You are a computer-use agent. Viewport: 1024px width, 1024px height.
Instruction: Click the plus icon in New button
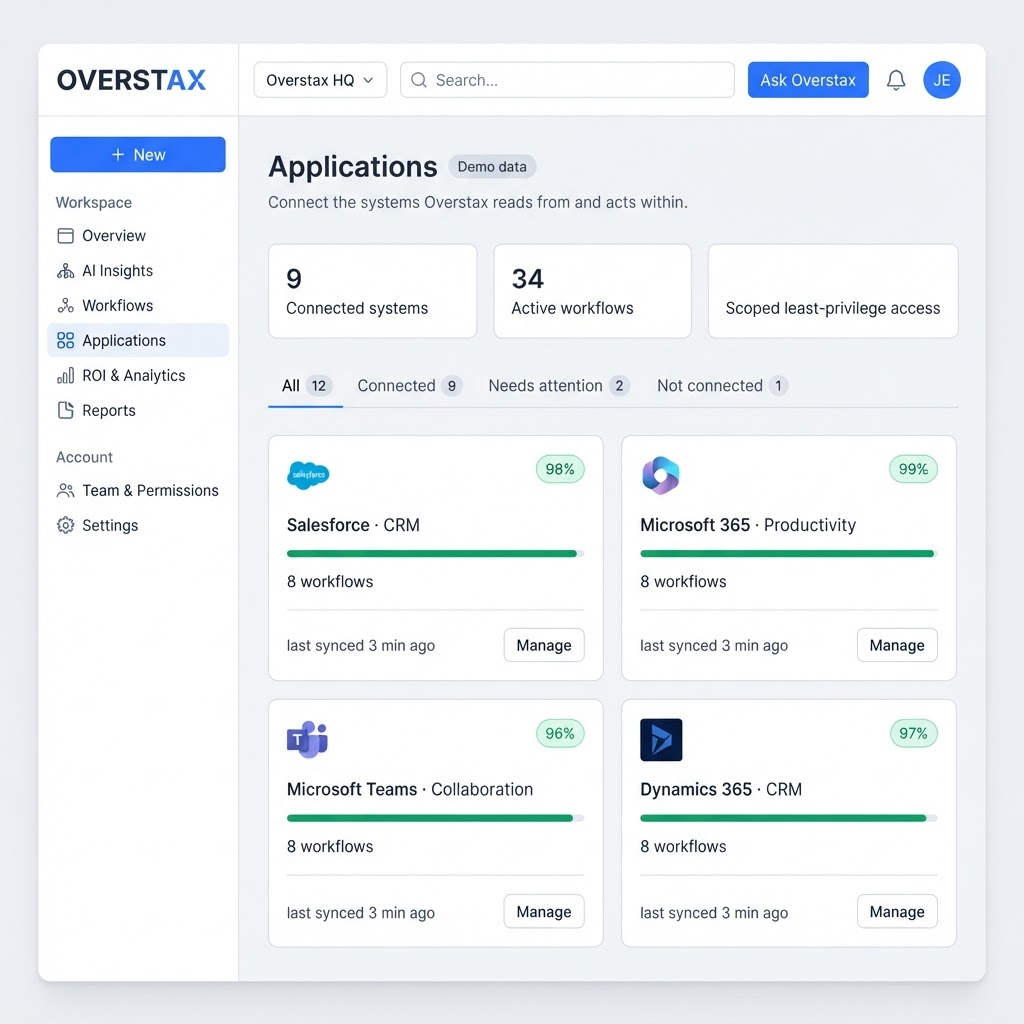coord(118,155)
